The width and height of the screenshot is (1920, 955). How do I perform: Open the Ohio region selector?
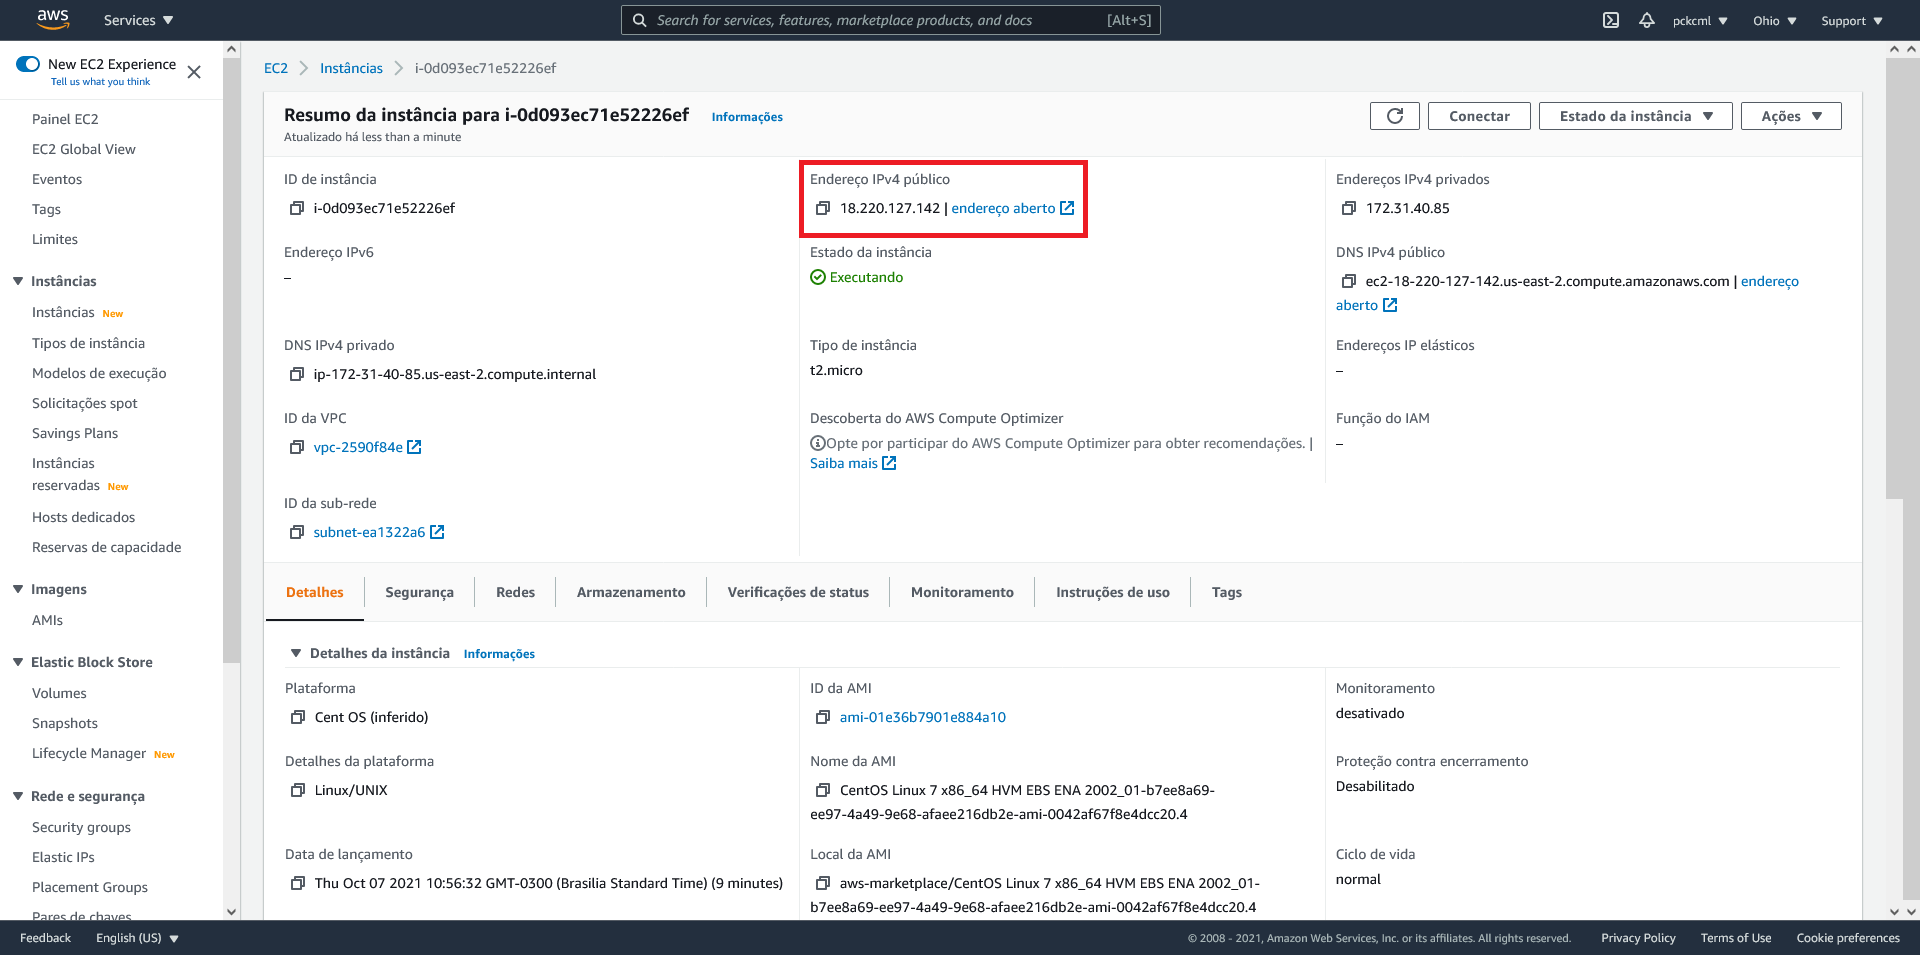click(1773, 19)
